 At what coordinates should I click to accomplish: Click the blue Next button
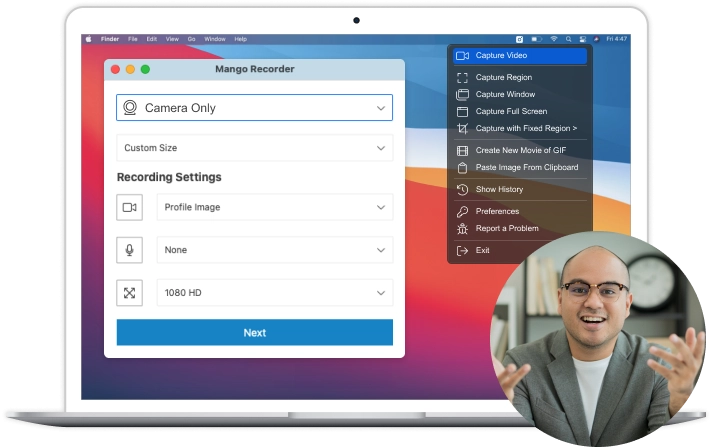click(255, 333)
